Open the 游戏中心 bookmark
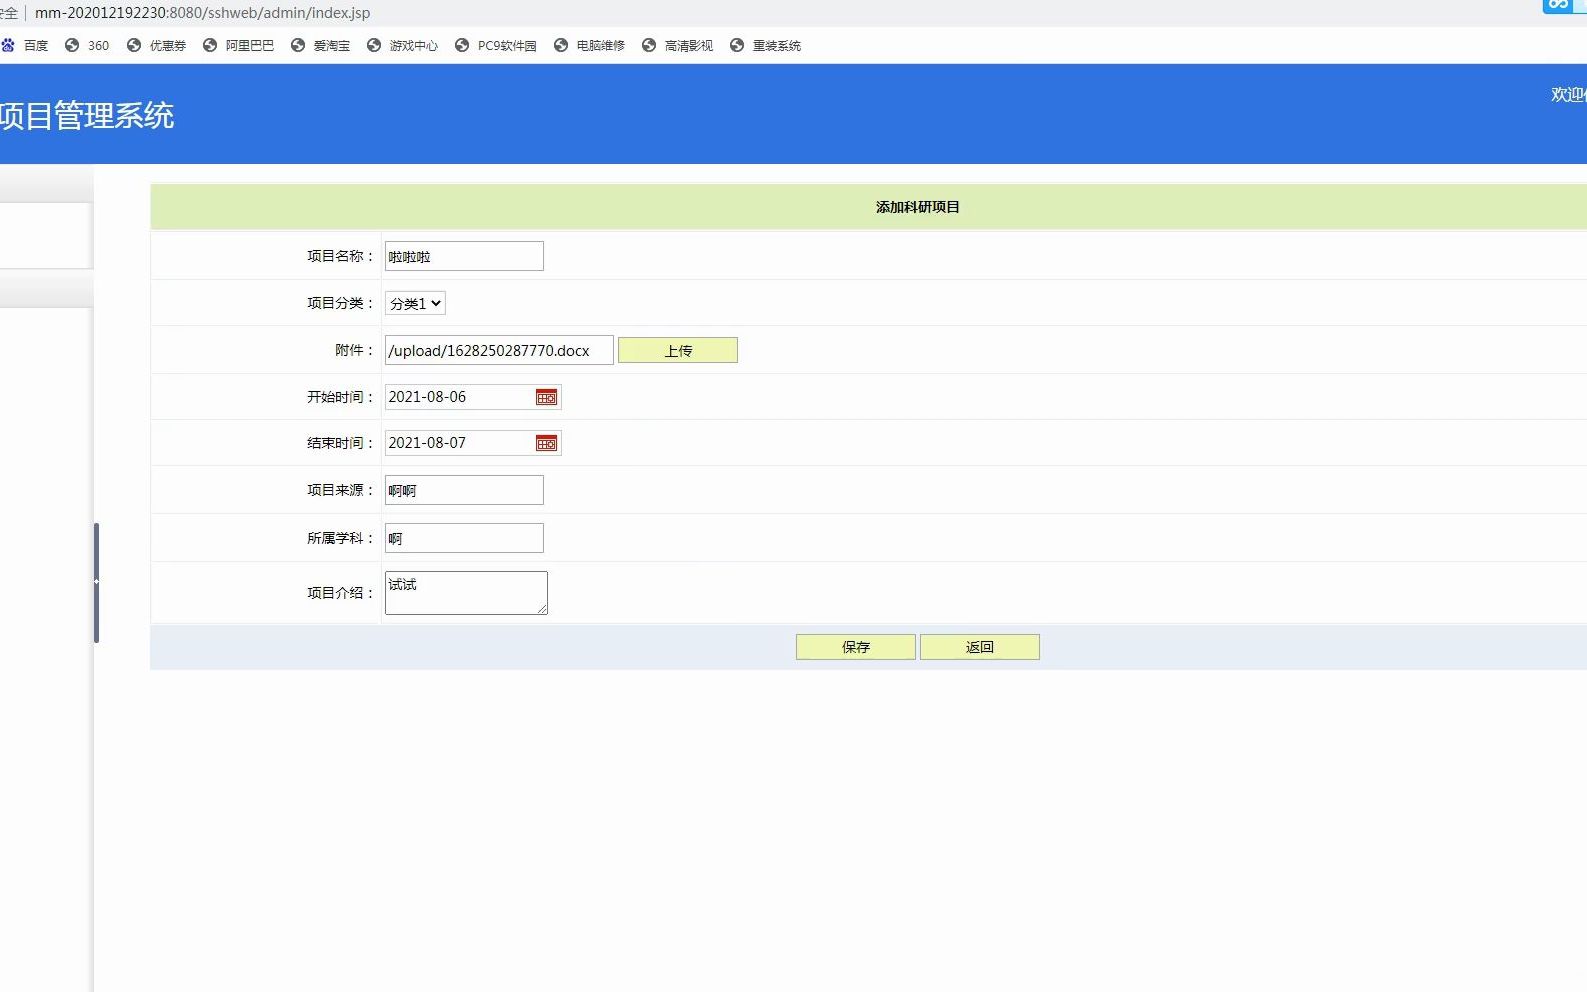 coord(402,45)
